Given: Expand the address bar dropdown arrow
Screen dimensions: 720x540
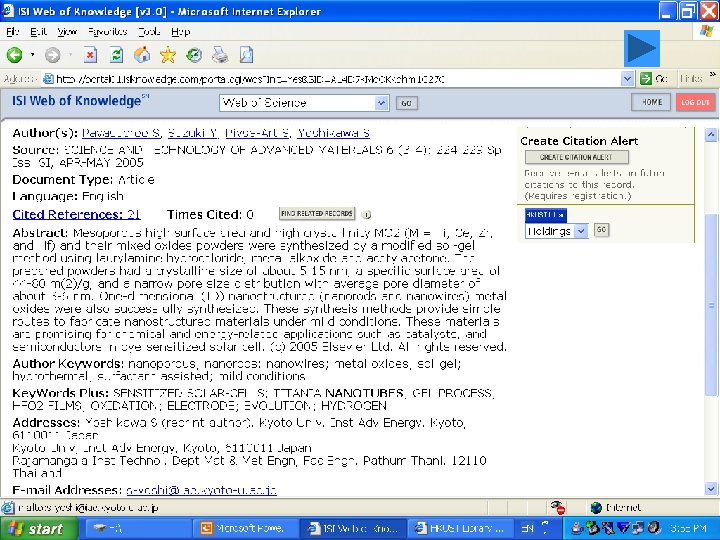Looking at the screenshot, I should (627, 79).
